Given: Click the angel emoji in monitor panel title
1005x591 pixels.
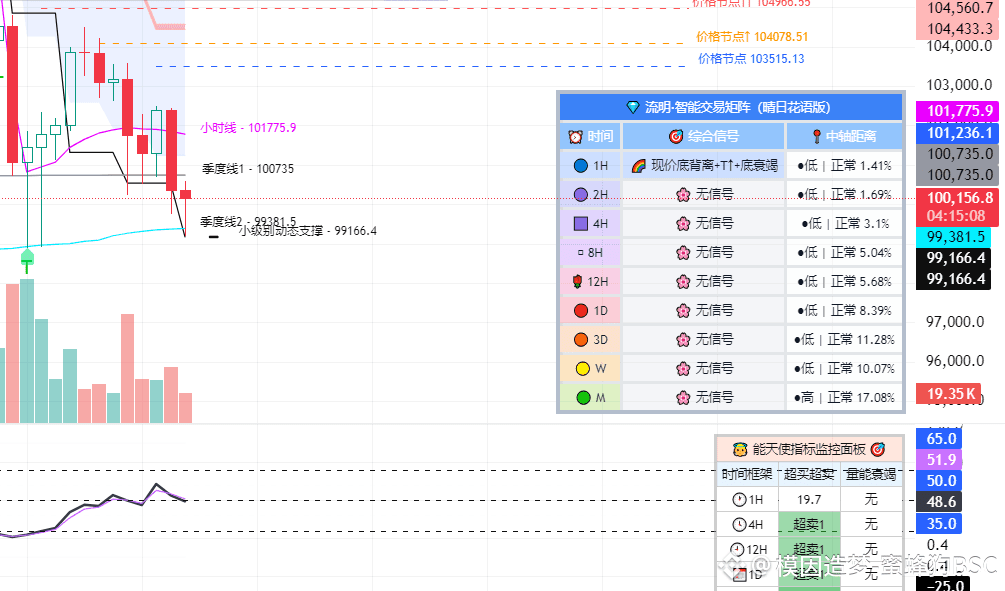Looking at the screenshot, I should pos(740,449).
